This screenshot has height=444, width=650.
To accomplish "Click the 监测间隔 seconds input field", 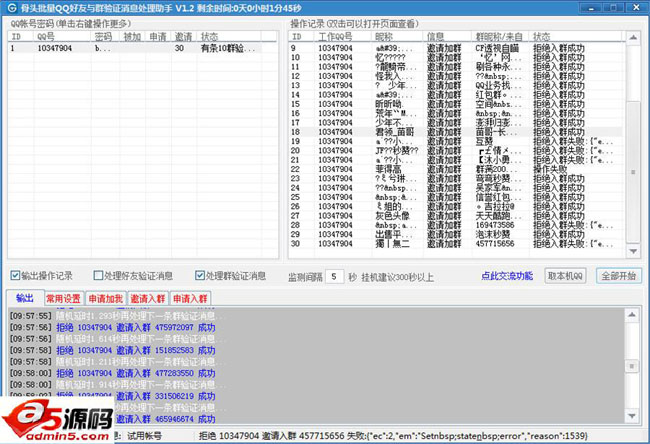I will 335,276.
